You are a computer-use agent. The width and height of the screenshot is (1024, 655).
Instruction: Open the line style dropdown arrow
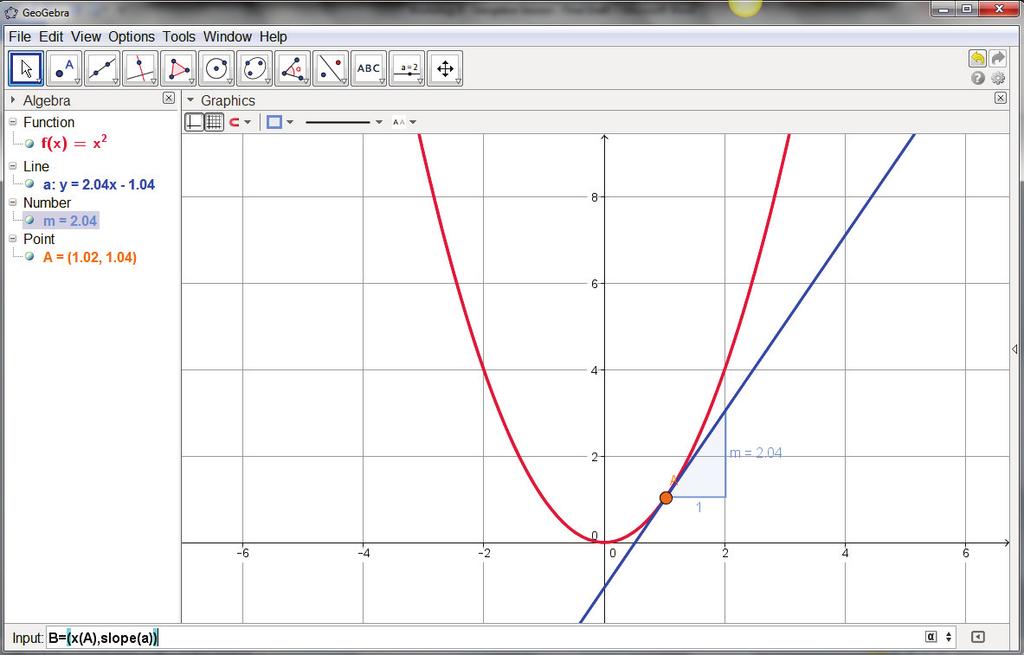tap(379, 122)
